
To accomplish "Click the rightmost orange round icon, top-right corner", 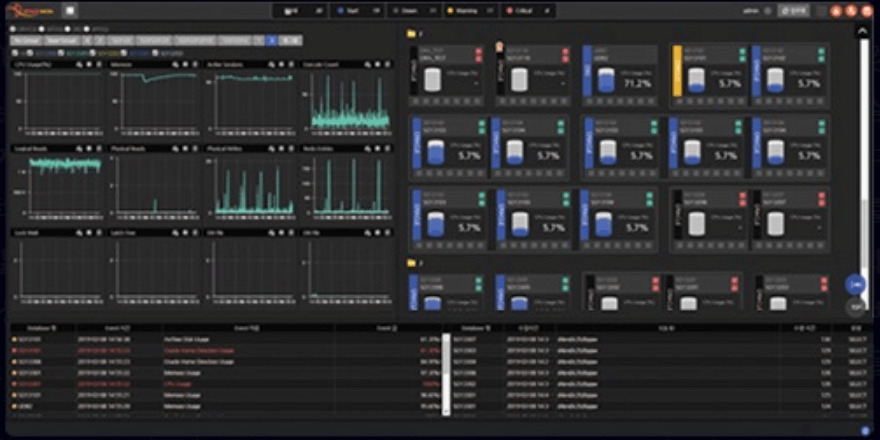I will pos(866,11).
